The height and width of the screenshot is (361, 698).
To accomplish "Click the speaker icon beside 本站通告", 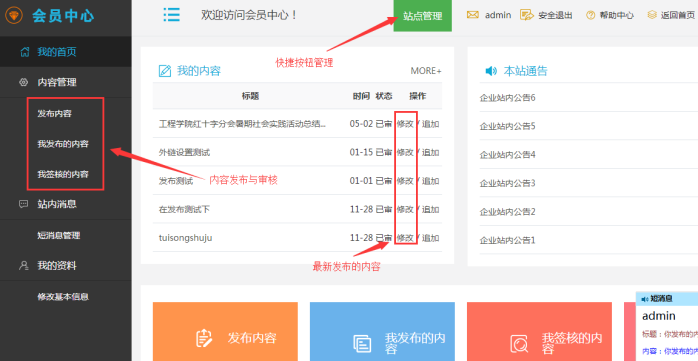I will pyautogui.click(x=491, y=71).
